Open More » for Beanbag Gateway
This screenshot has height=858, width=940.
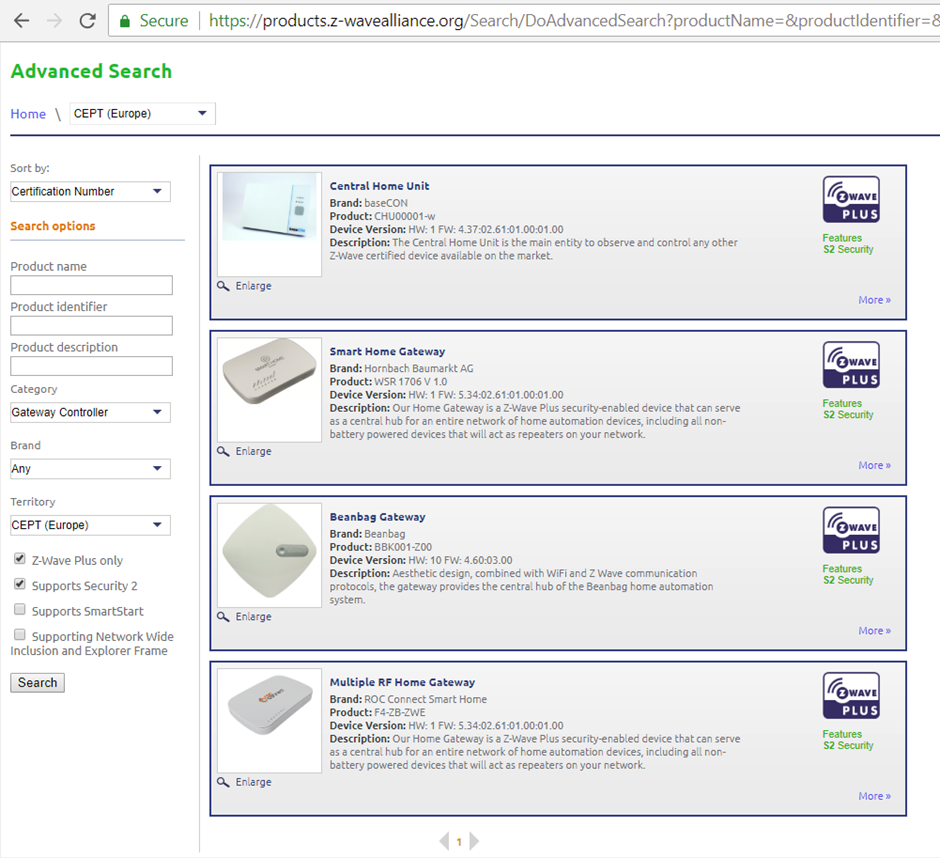pyautogui.click(x=875, y=631)
